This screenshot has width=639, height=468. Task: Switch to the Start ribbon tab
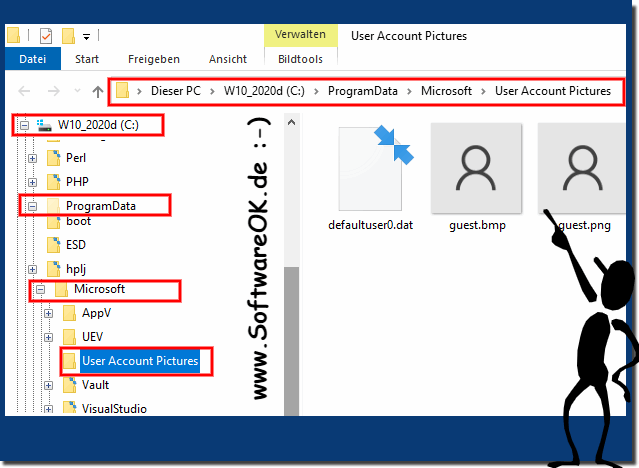(87, 59)
